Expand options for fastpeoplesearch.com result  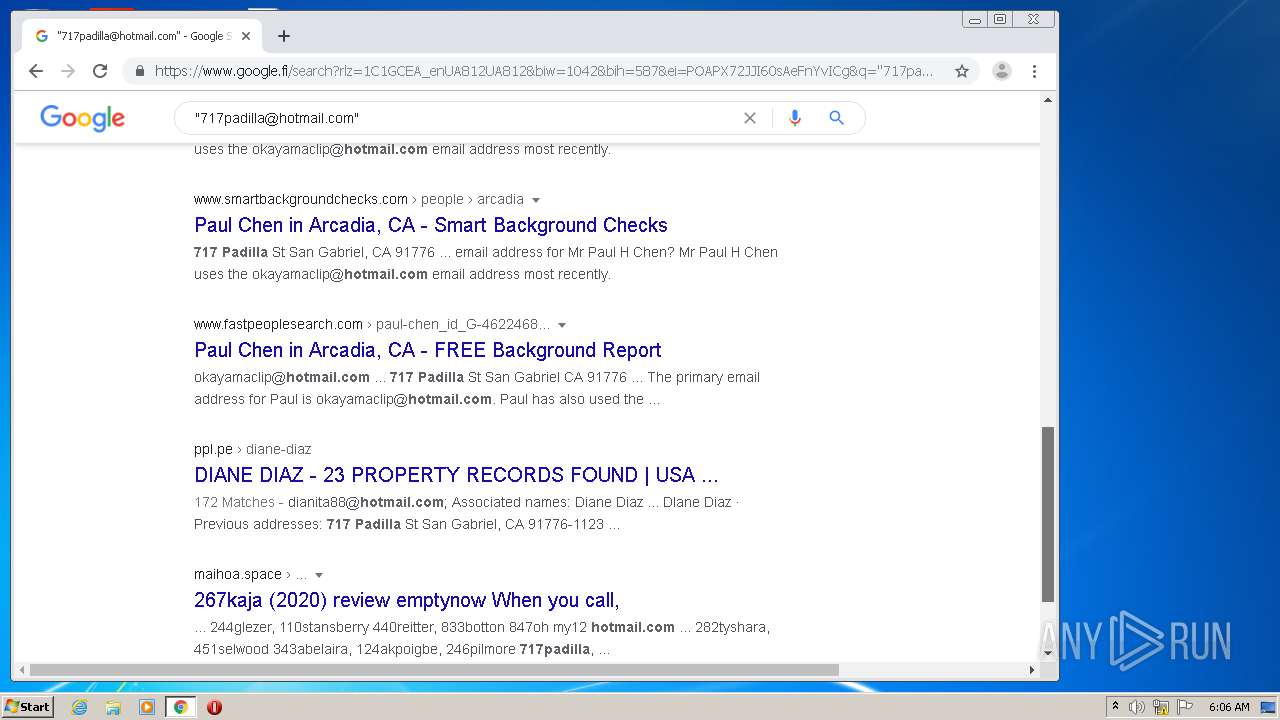pos(562,325)
